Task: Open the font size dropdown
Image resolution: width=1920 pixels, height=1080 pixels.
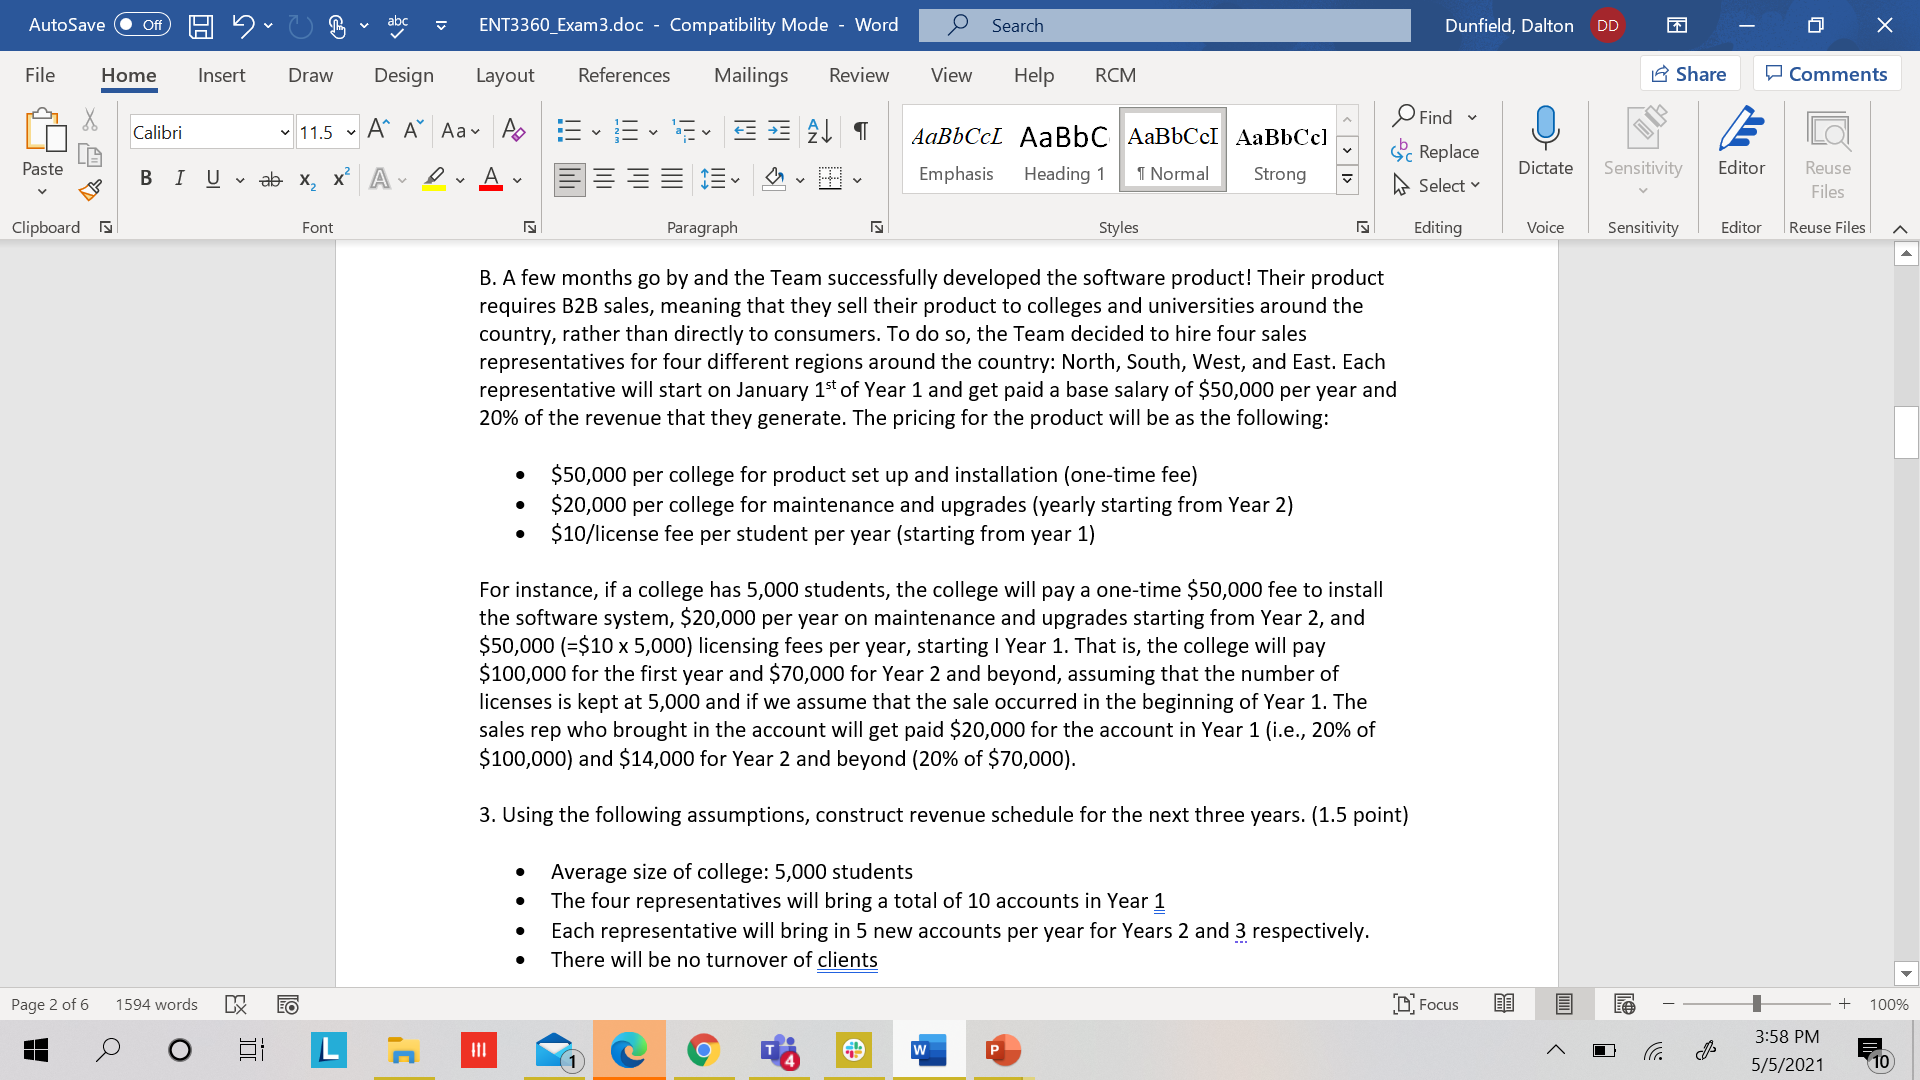Action: 351,131
